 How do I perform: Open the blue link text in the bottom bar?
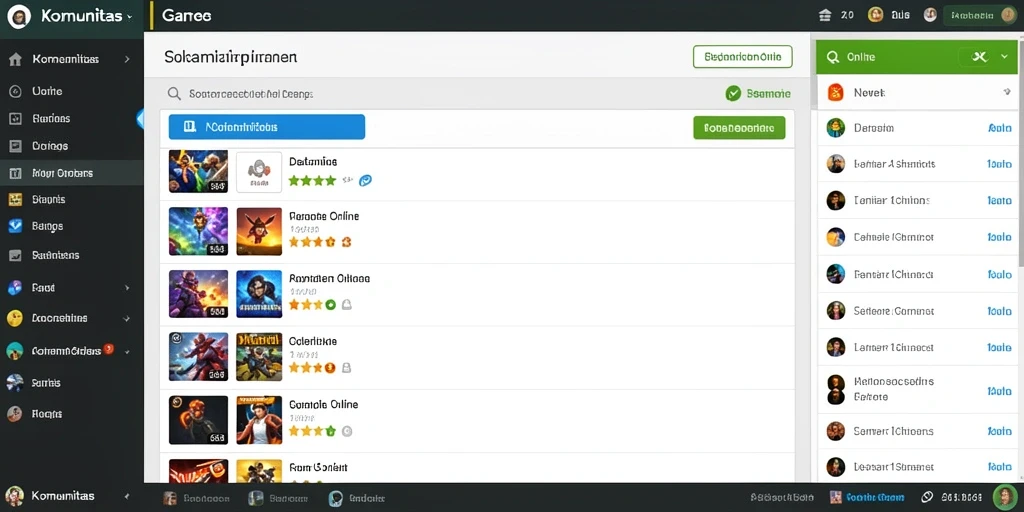click(874, 498)
